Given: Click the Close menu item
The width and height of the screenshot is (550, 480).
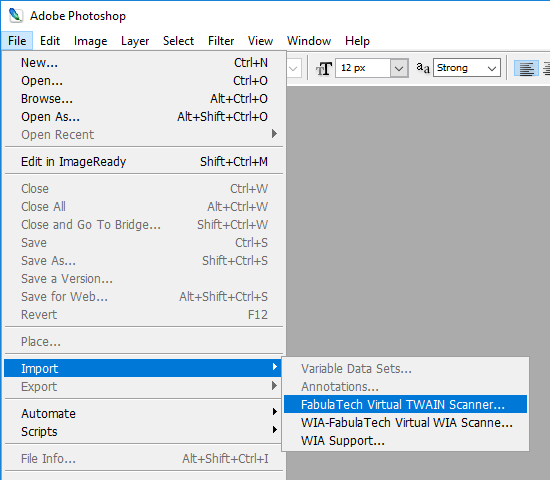Looking at the screenshot, I should (143, 189).
